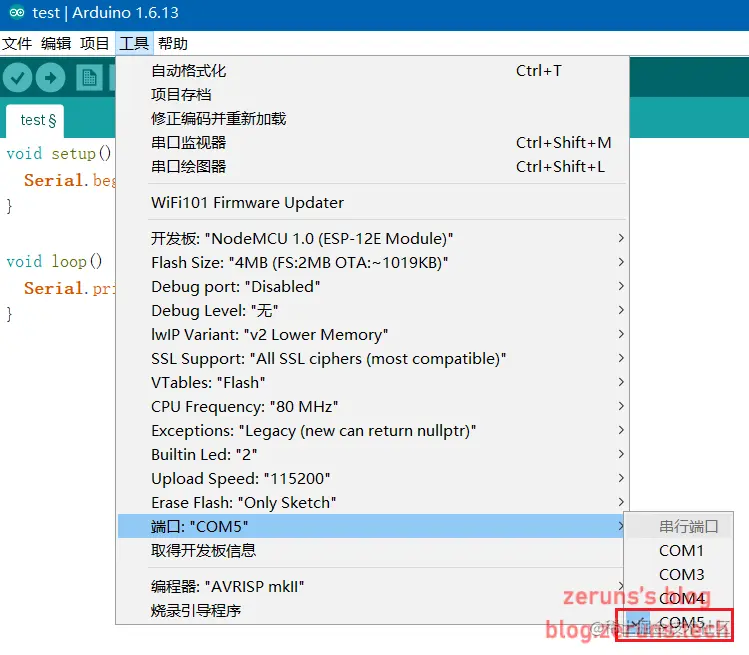Close the 工具 menu via its menu bar label
Image resolution: width=749 pixels, height=655 pixels.
coord(134,43)
